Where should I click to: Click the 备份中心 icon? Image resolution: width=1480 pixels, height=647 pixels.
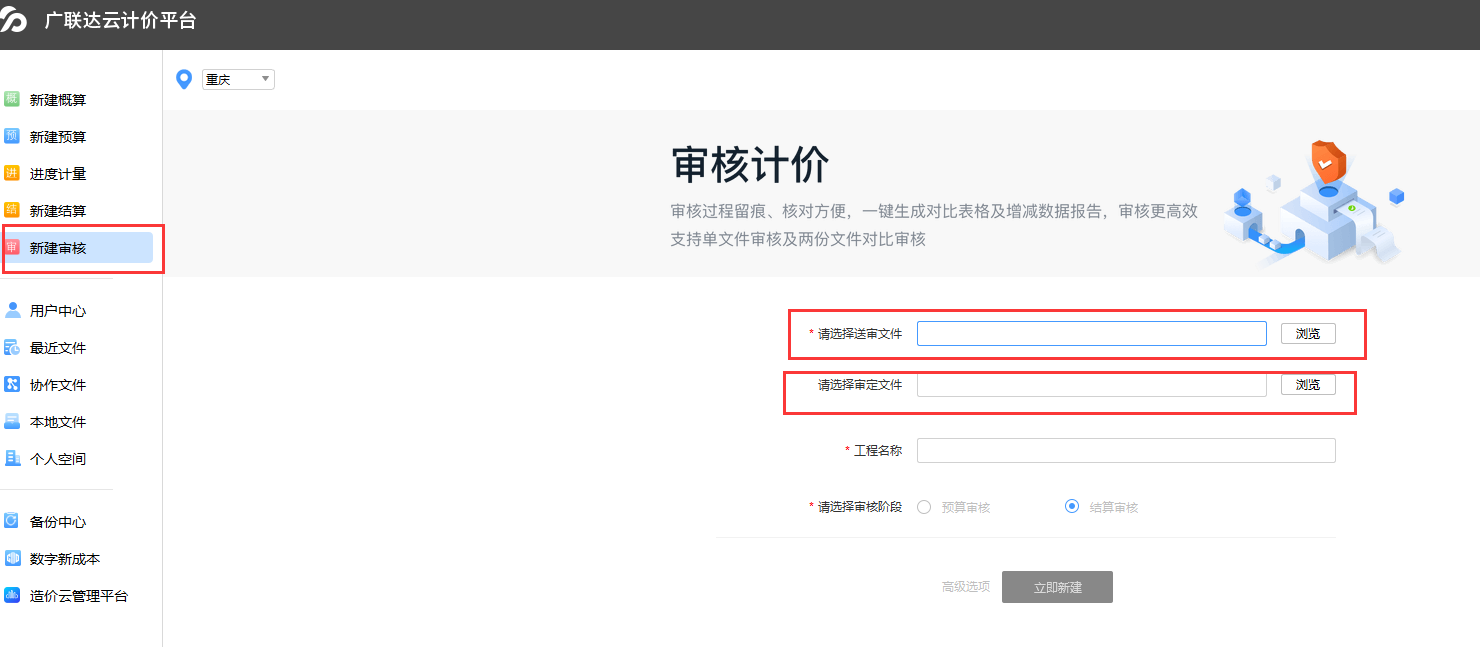[12, 521]
